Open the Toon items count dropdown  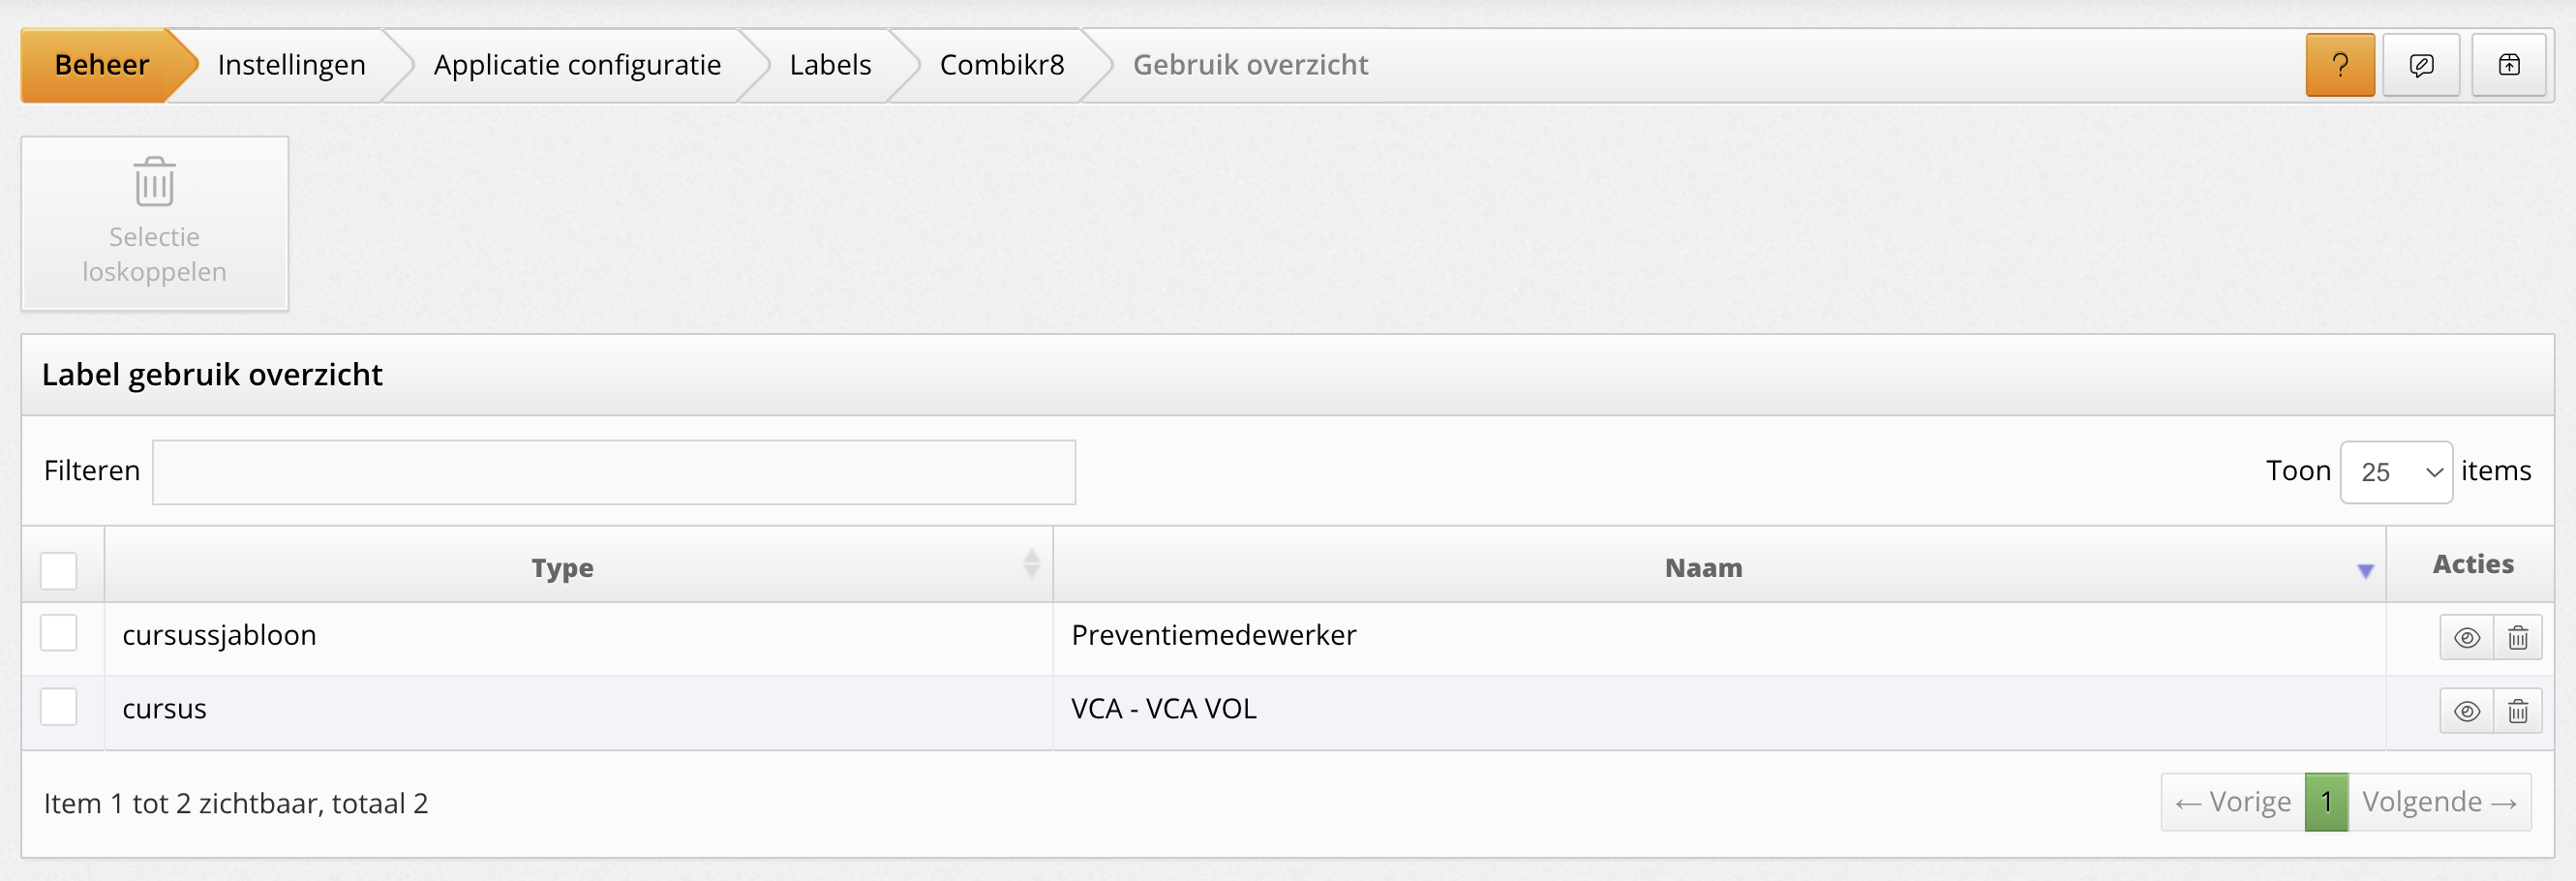[2395, 472]
